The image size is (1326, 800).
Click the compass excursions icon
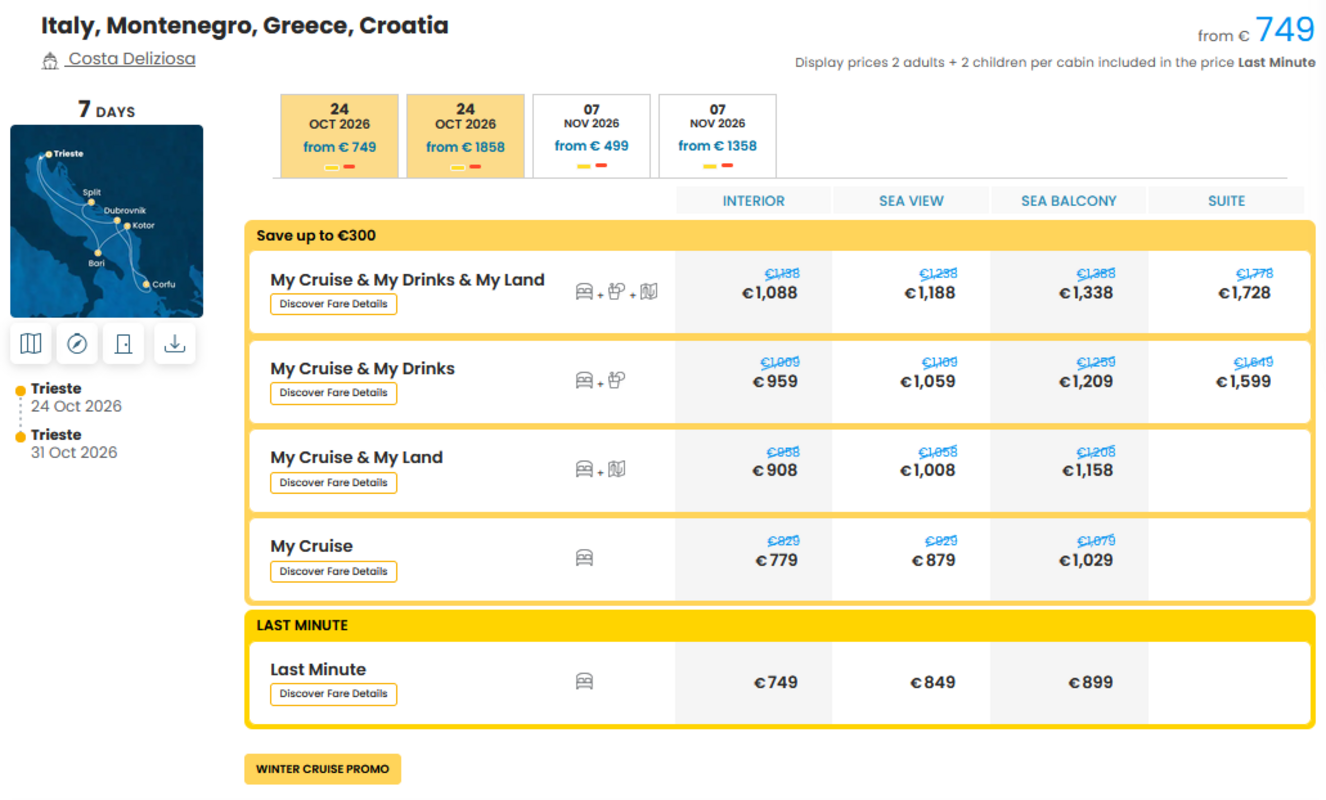[x=77, y=344]
